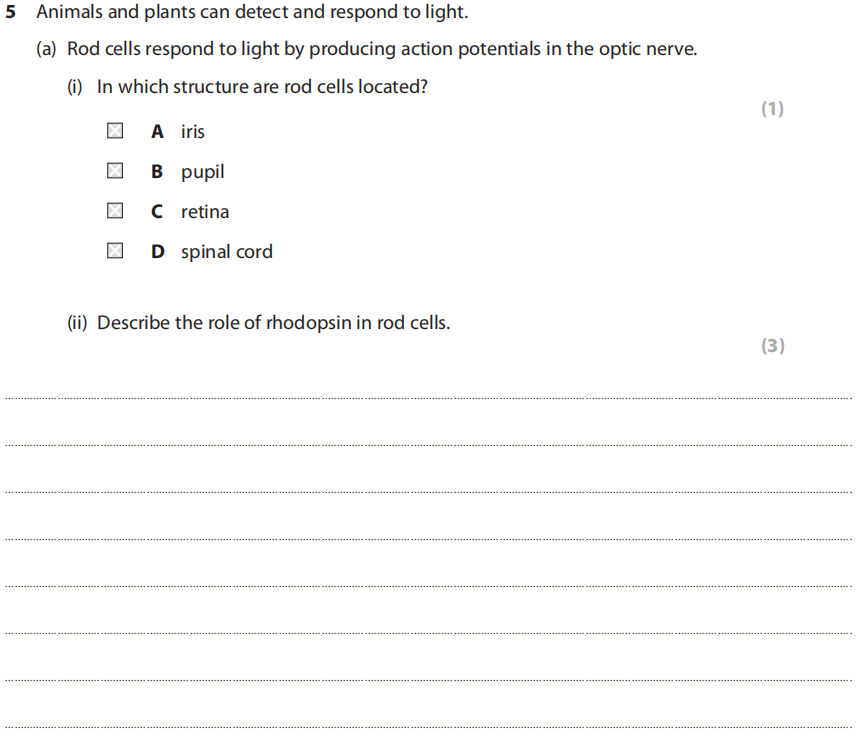The height and width of the screenshot is (736, 861).
Task: Click the last dotted answer line
Action: point(428,727)
